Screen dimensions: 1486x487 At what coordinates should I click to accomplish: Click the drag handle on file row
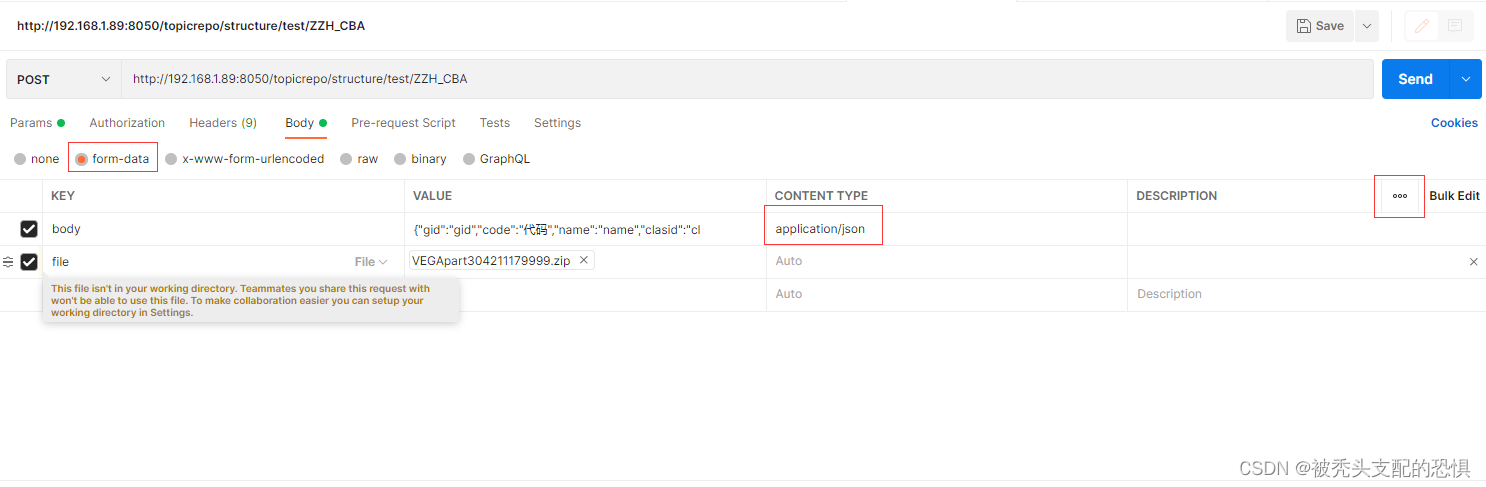[8, 262]
